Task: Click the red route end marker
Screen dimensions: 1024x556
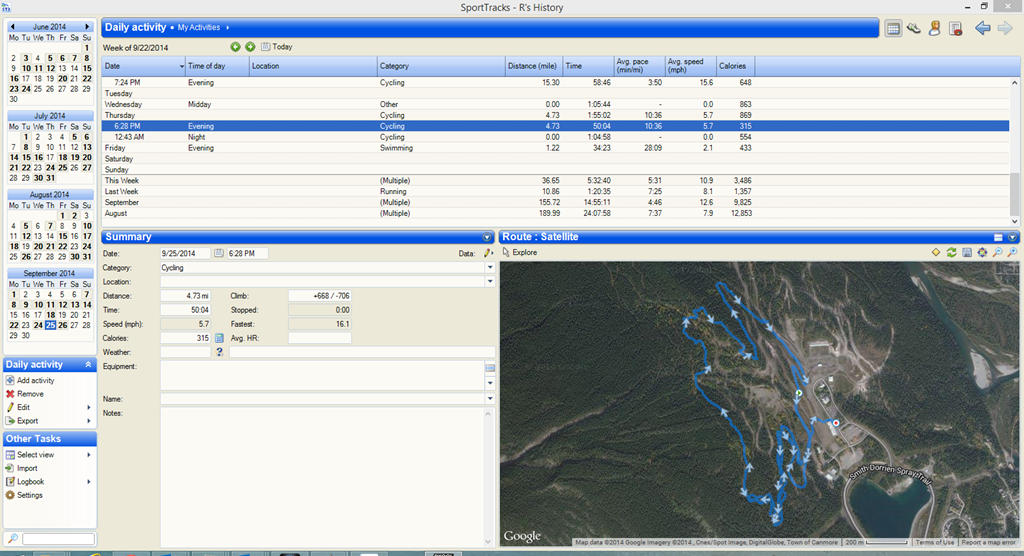Action: 836,423
